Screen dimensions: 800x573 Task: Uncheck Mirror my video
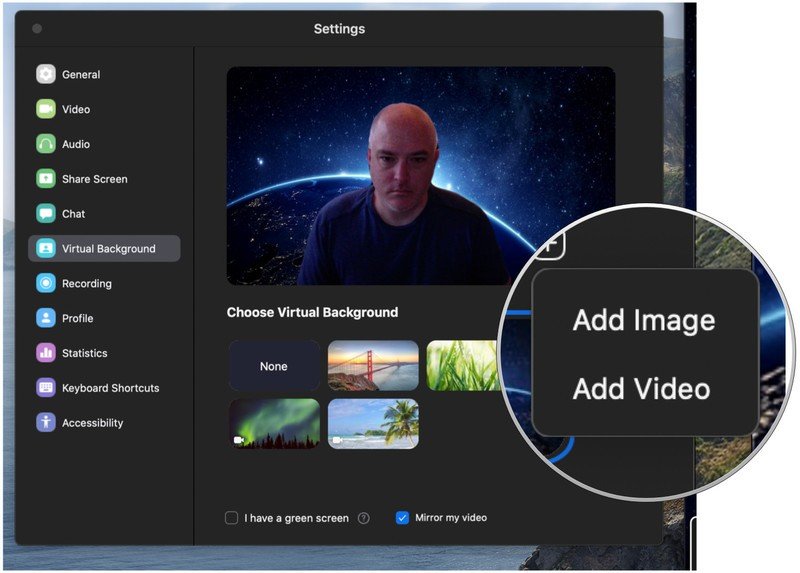(x=402, y=518)
